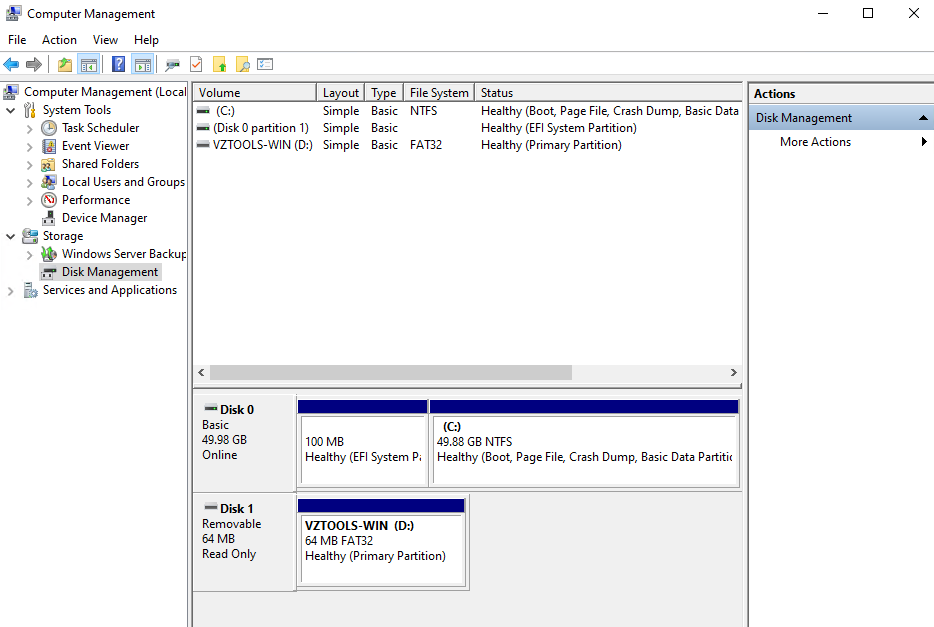Sort by the Volume column header
Screen dimensions: 934x627
pos(255,92)
